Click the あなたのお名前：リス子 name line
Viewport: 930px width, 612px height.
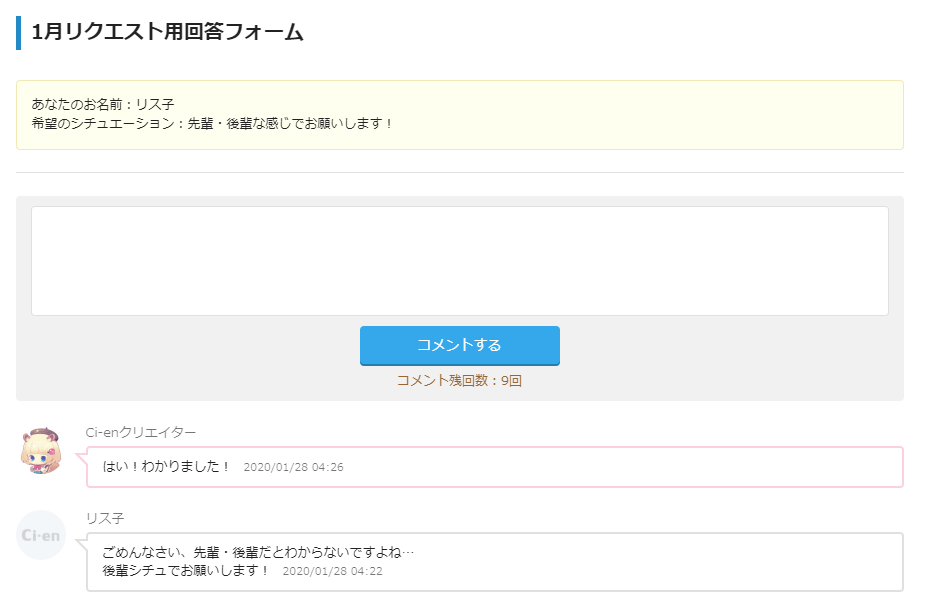pos(103,104)
